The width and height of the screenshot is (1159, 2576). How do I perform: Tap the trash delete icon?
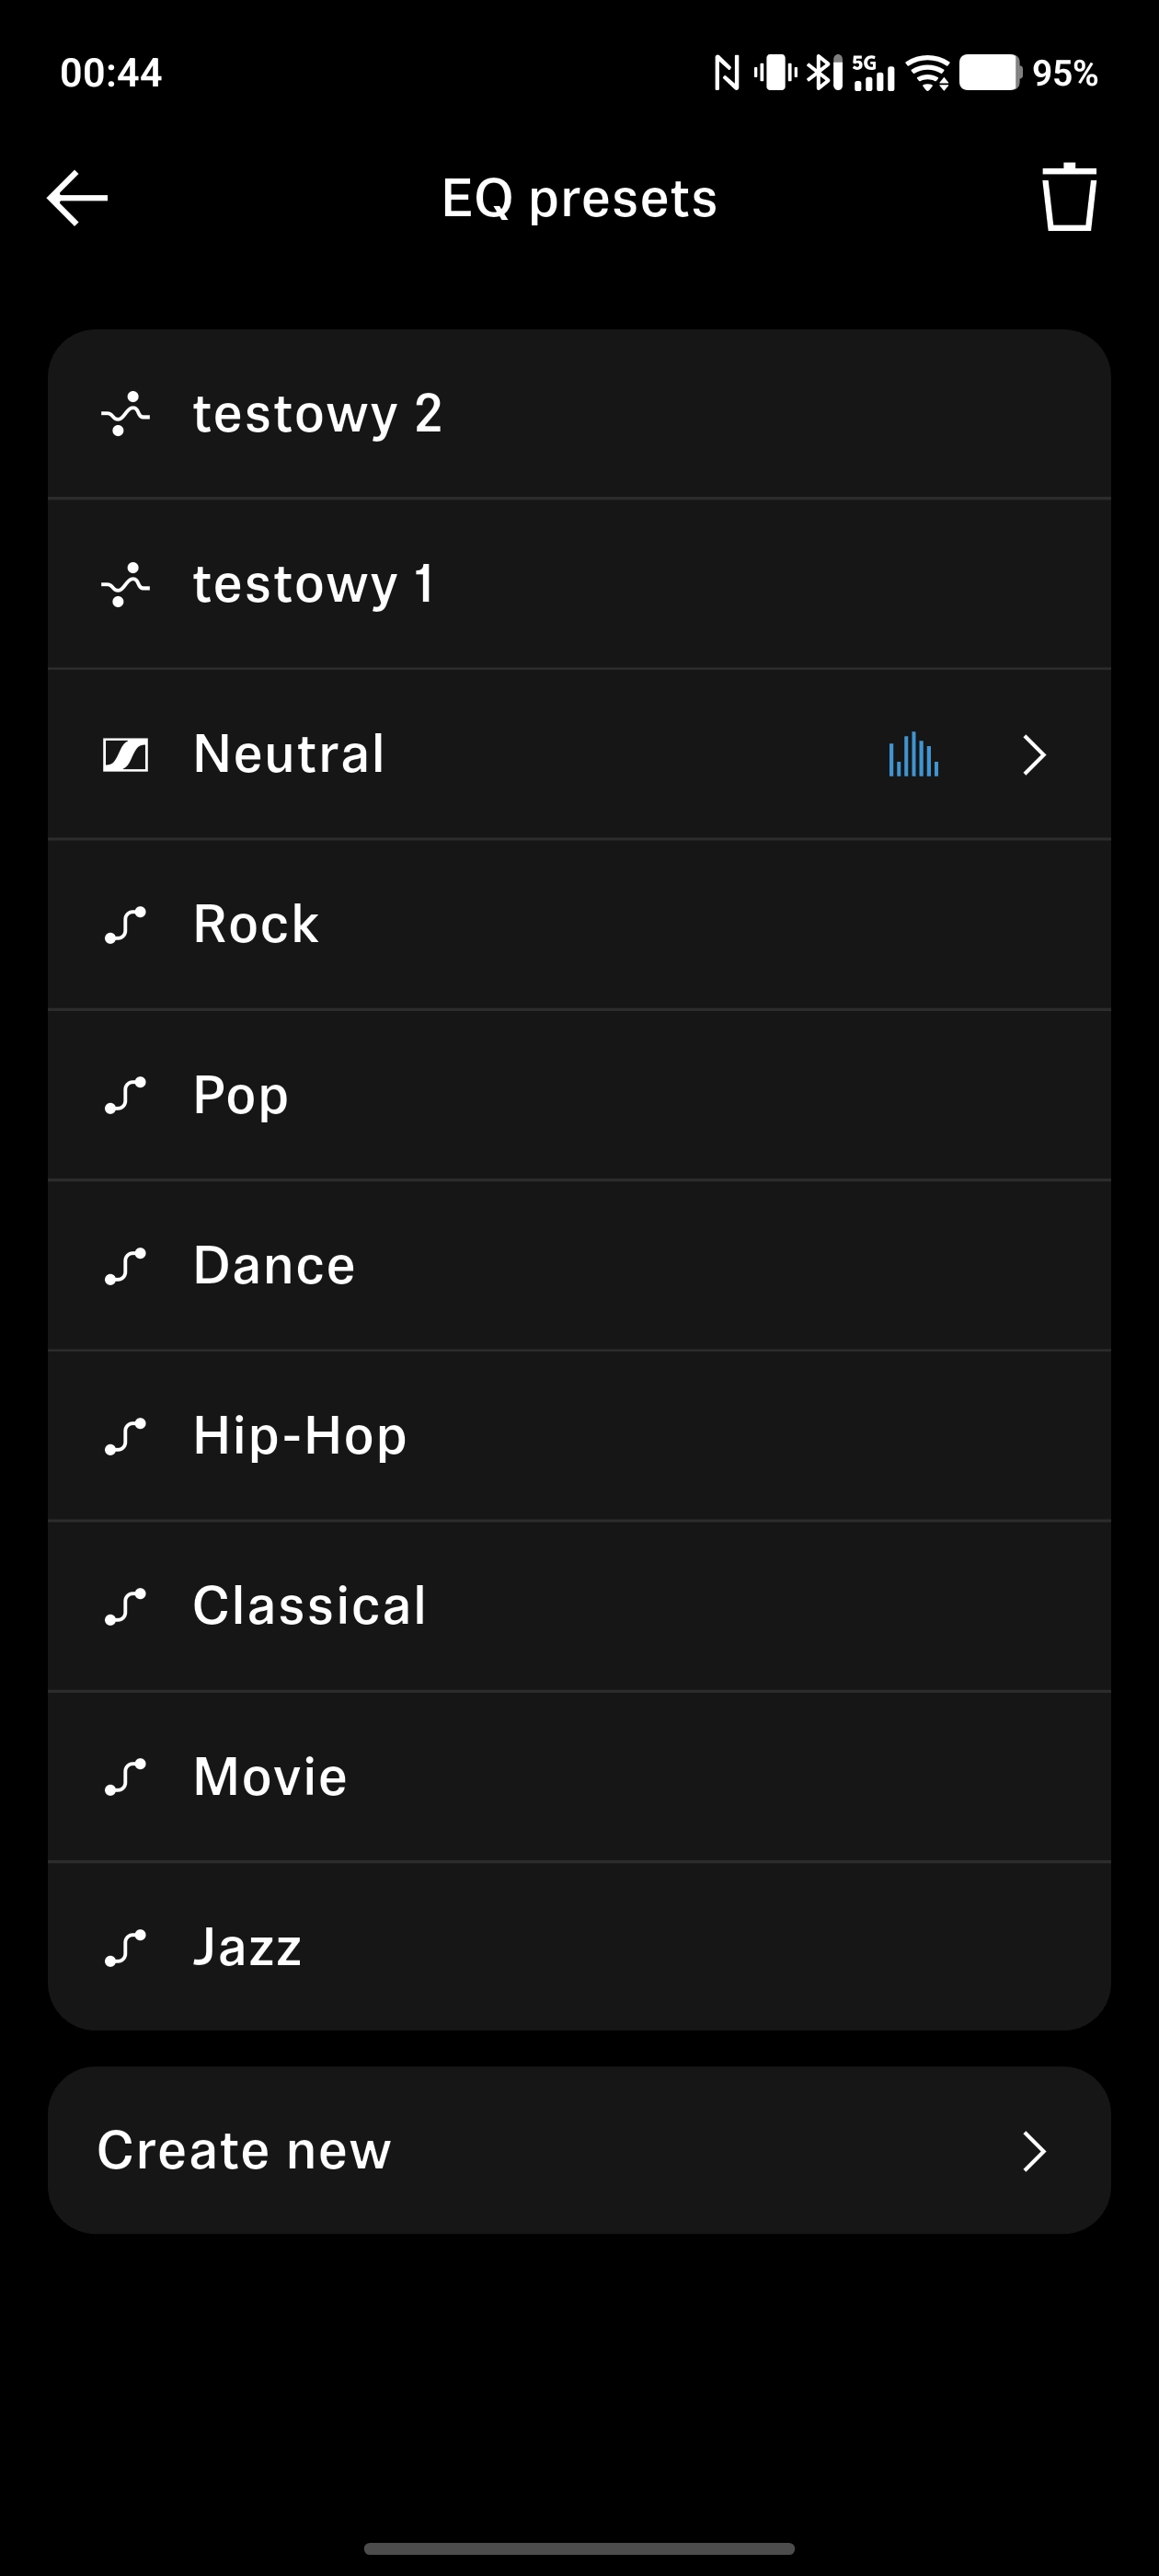pos(1068,198)
